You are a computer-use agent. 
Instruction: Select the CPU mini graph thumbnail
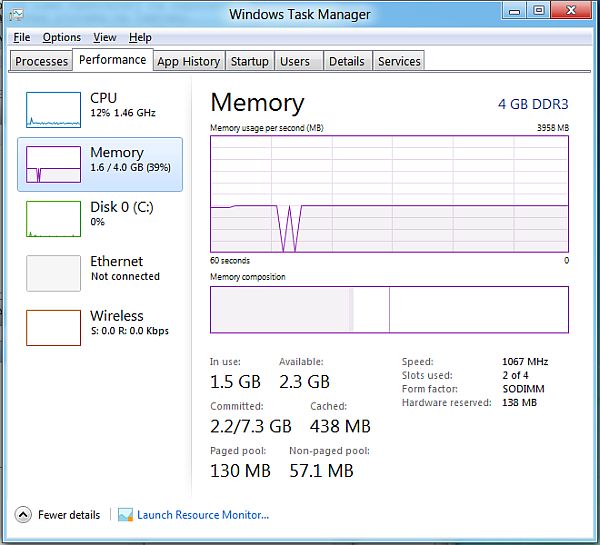coord(53,109)
